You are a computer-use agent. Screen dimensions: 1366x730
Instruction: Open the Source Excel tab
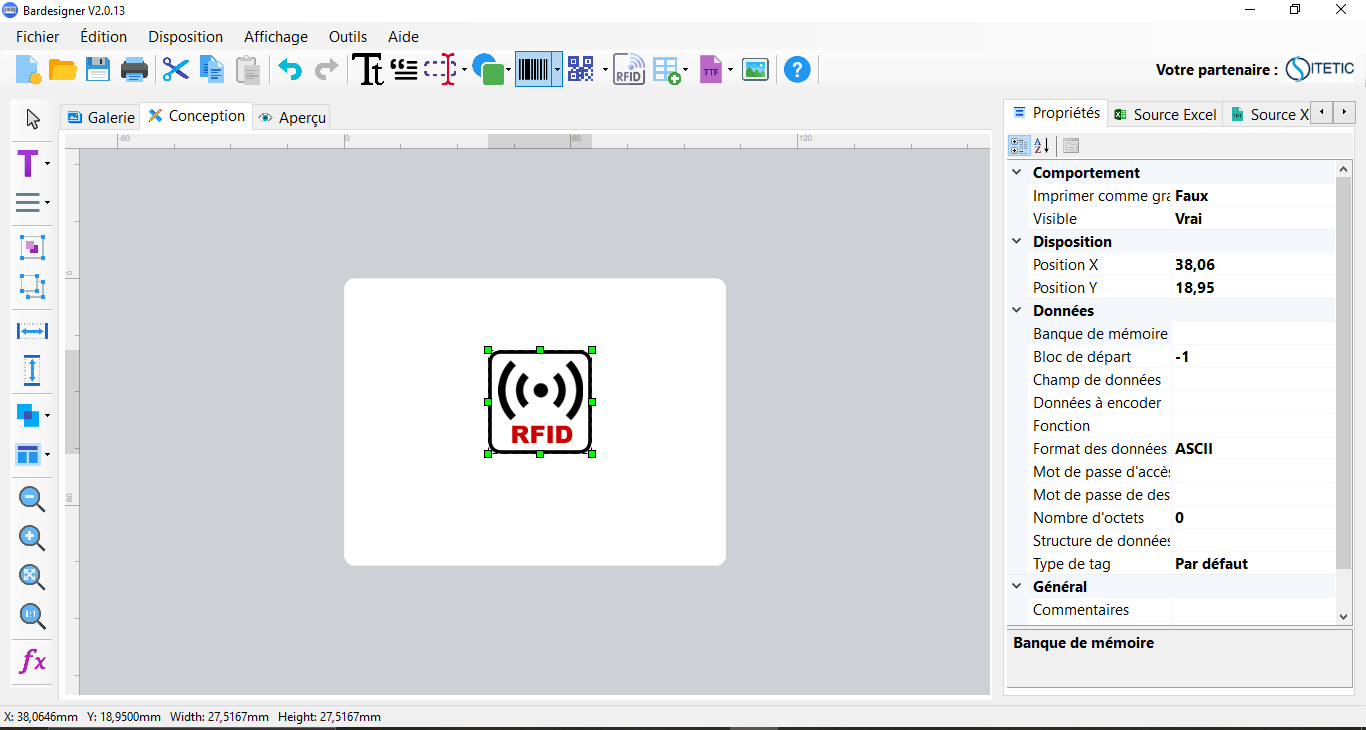(x=1165, y=115)
